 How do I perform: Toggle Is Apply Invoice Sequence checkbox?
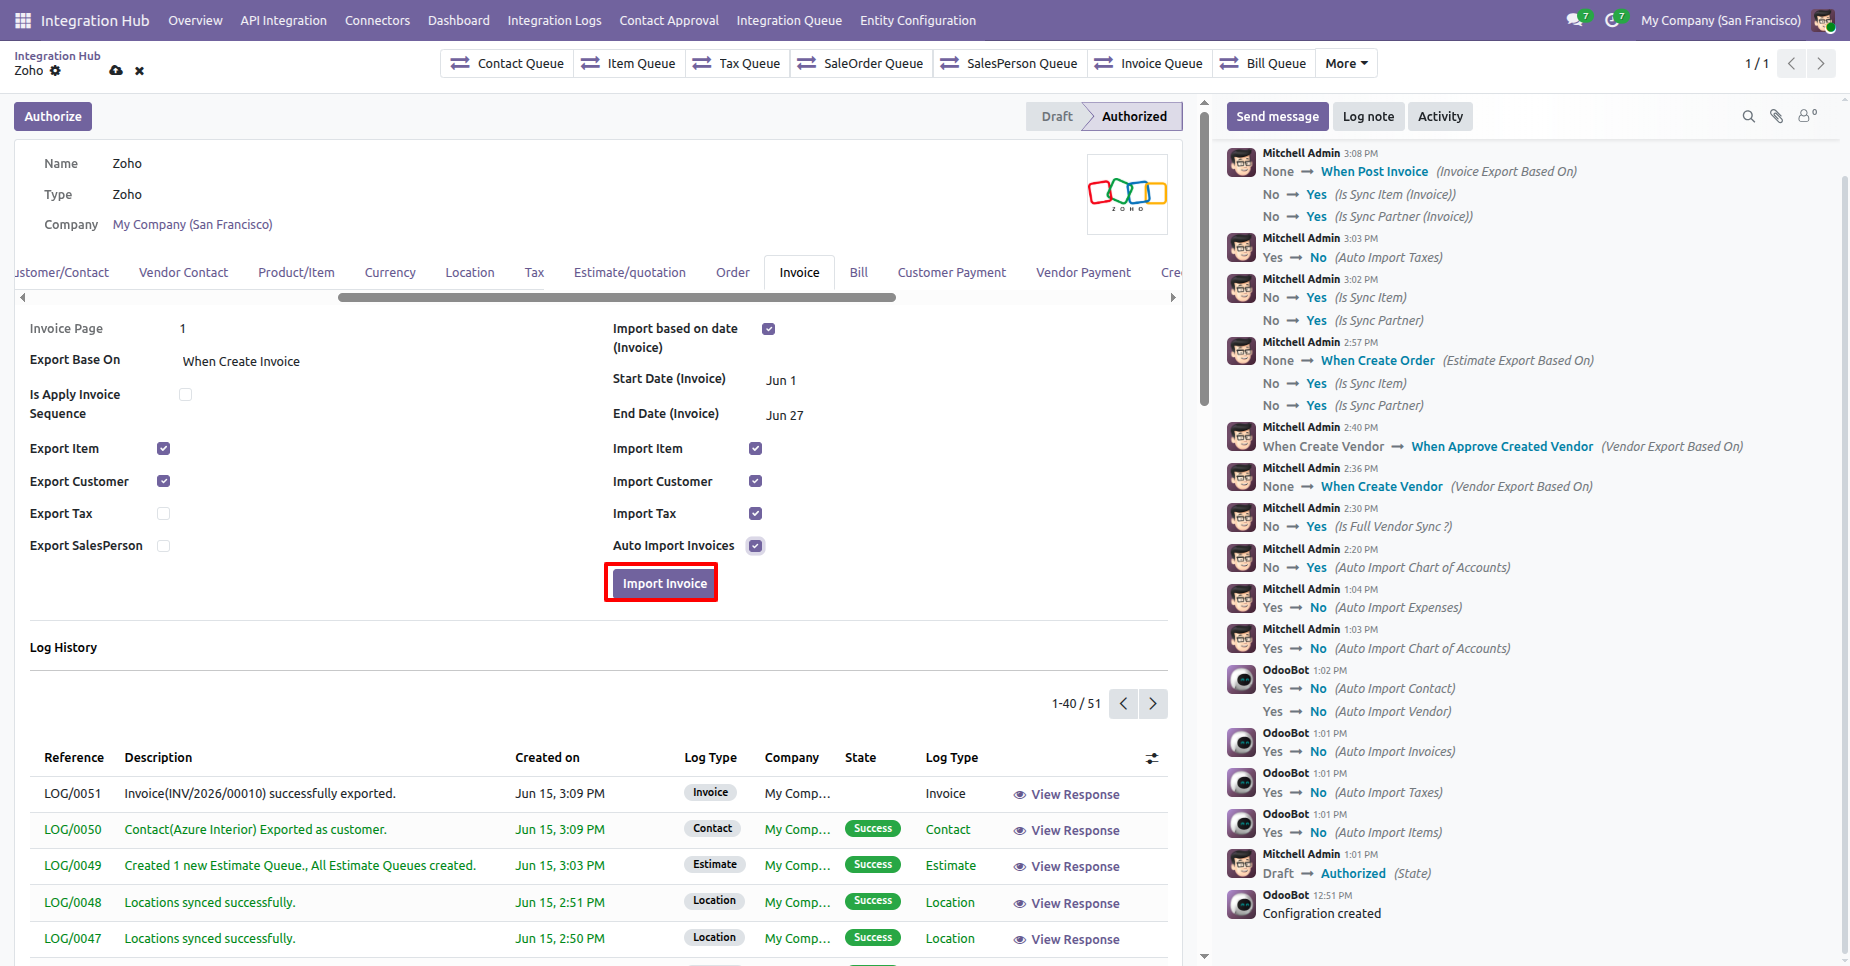[x=185, y=395]
